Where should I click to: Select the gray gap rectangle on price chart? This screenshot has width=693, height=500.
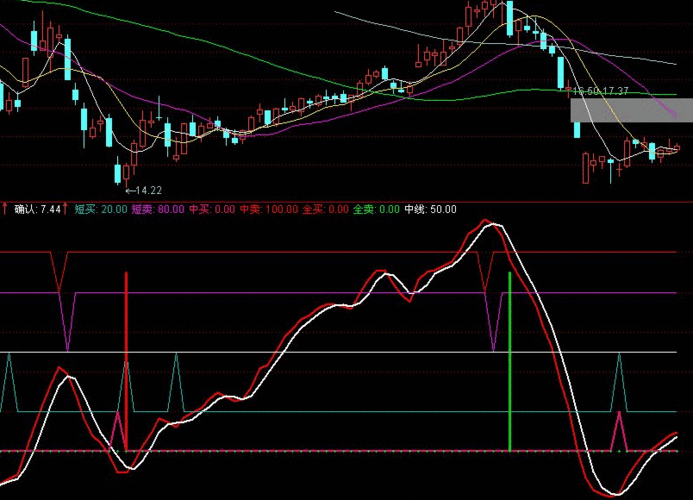tap(630, 110)
